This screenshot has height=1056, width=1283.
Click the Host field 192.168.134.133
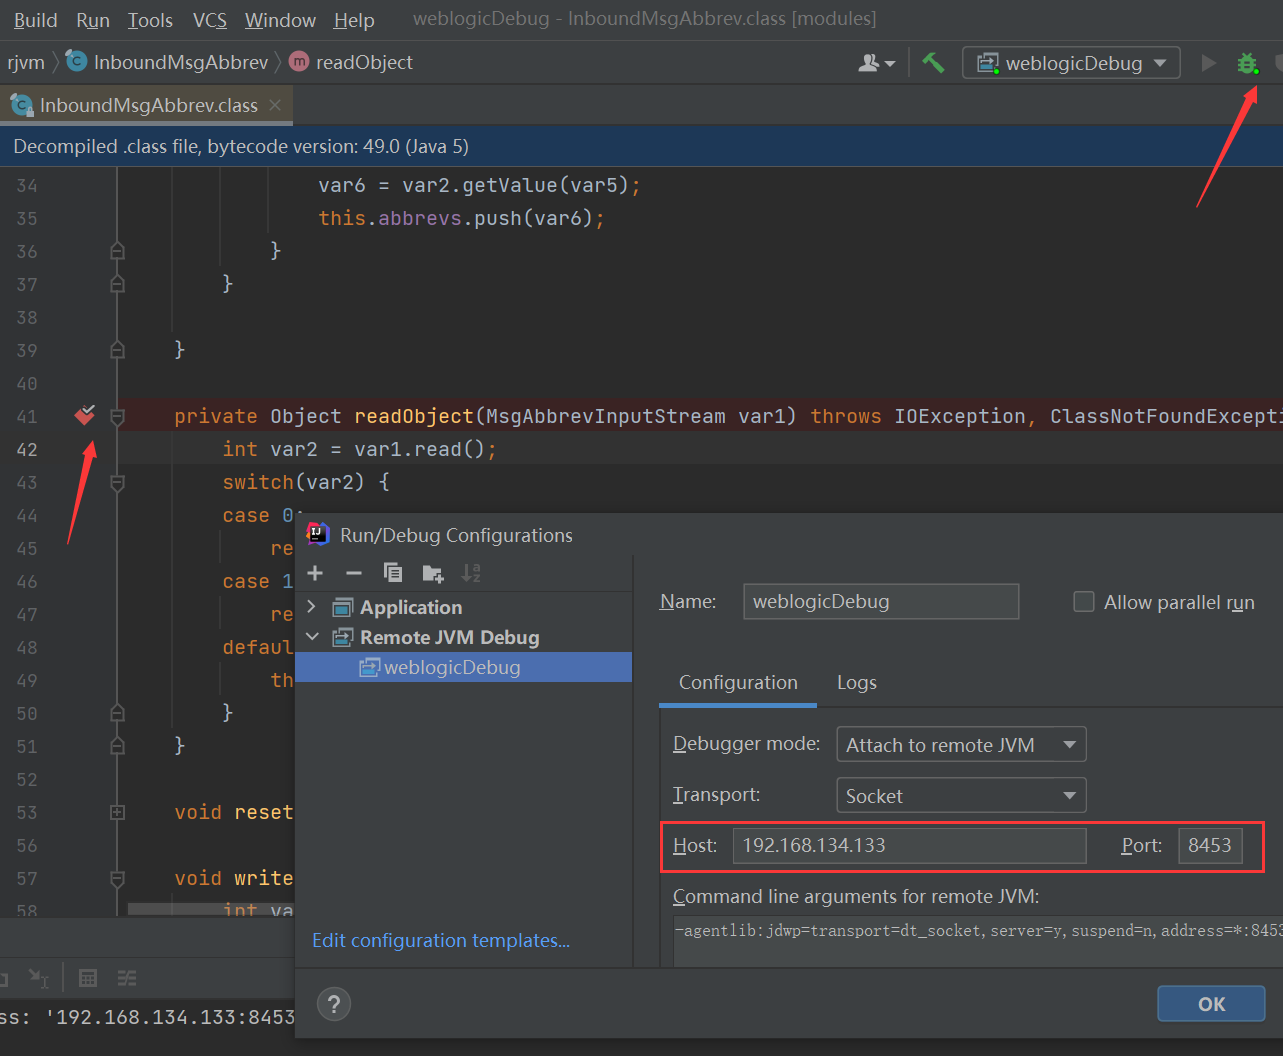point(909,845)
